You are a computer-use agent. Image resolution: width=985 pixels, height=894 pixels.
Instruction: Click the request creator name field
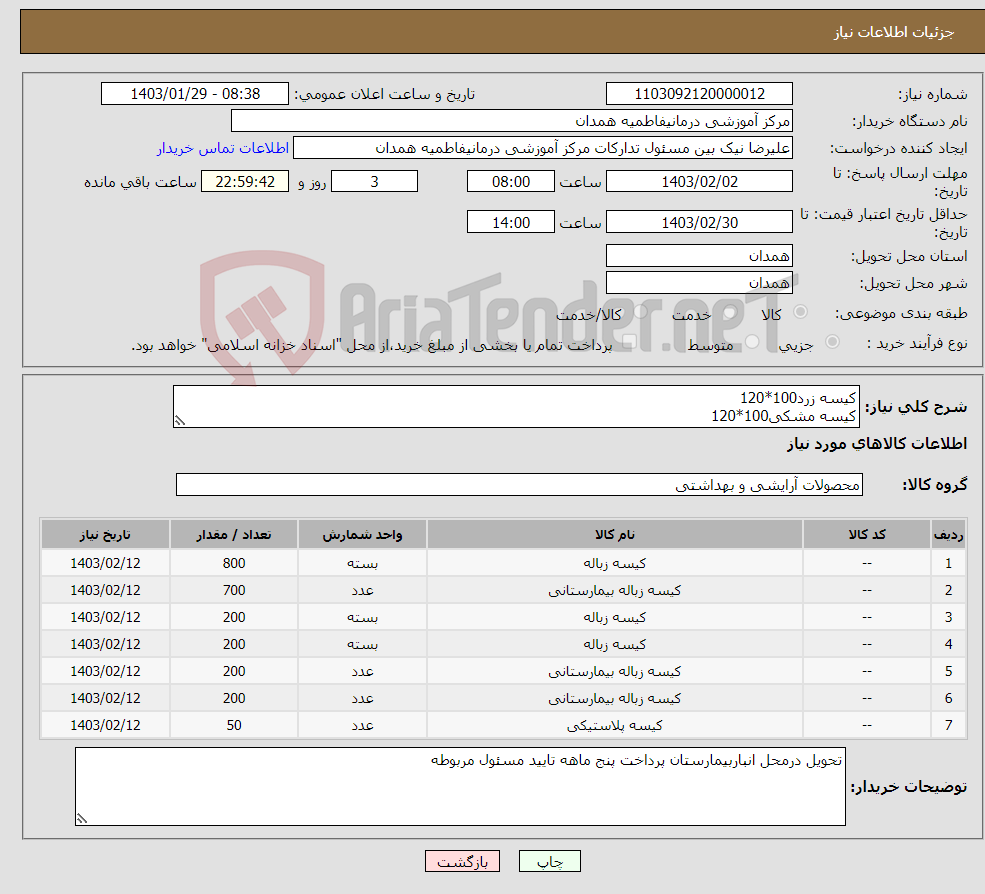pos(543,148)
